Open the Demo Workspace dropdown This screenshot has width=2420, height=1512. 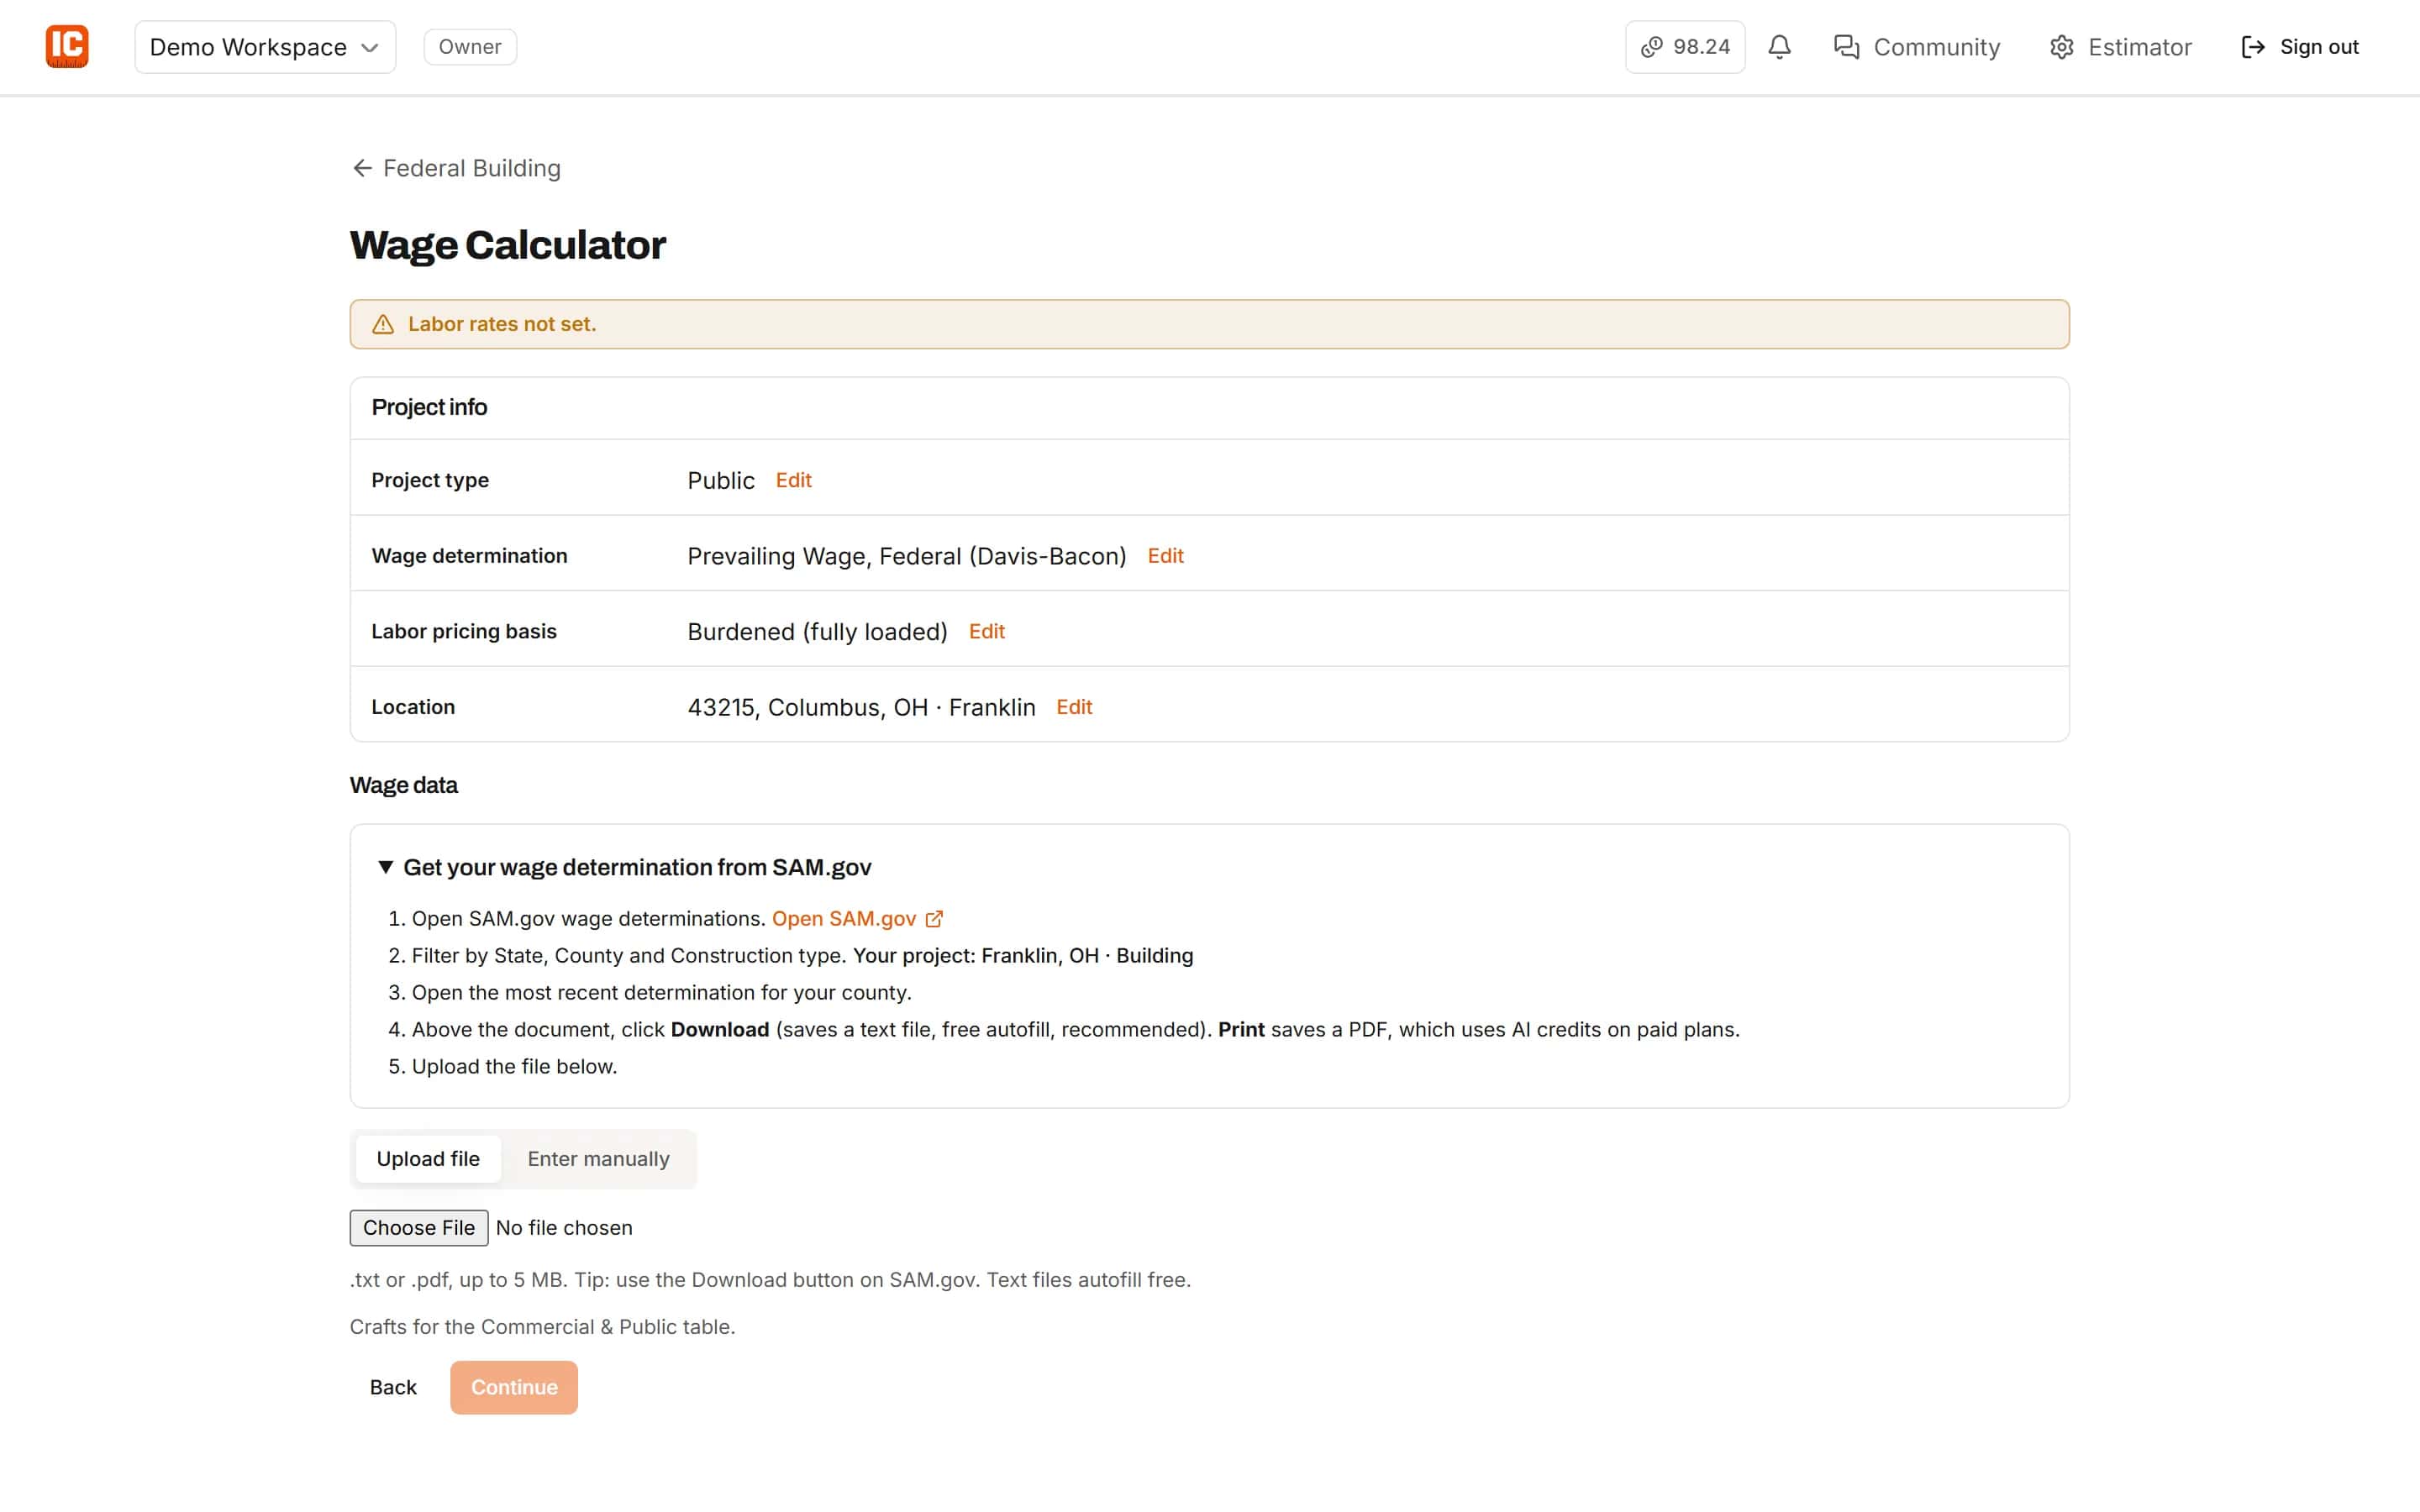pyautogui.click(x=265, y=47)
